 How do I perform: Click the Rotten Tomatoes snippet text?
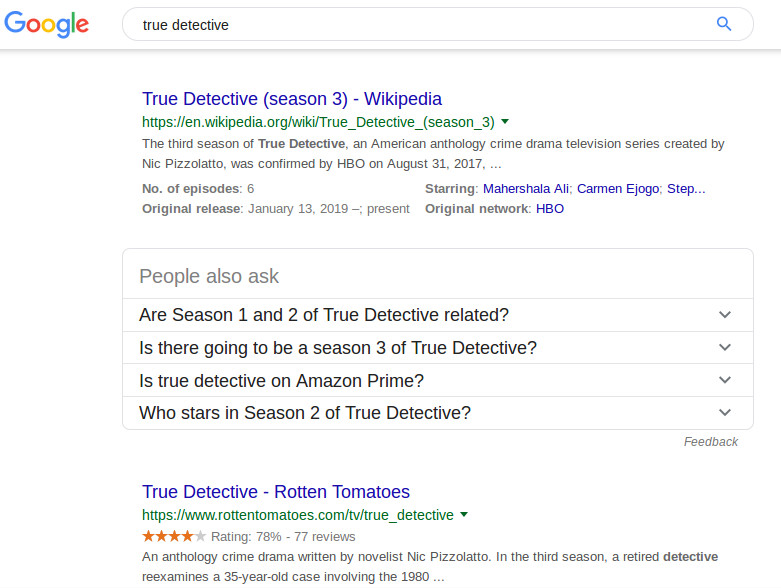pyautogui.click(x=430, y=567)
